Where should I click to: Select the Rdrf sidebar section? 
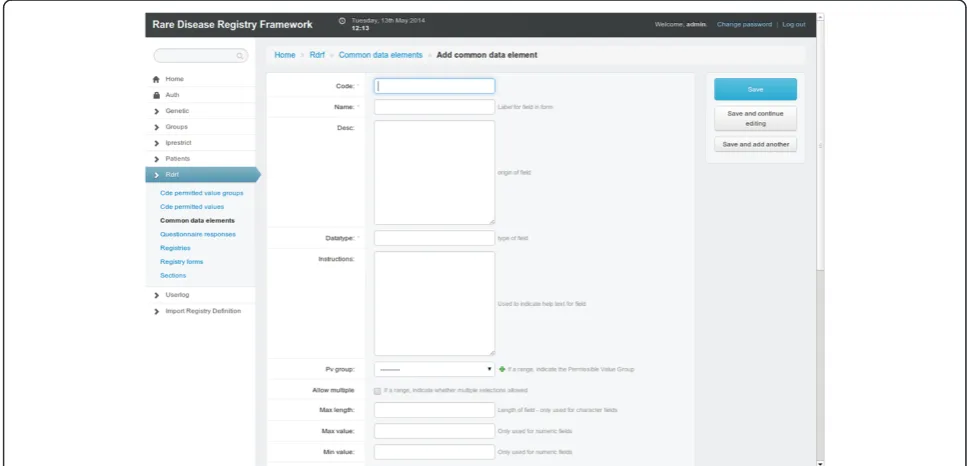[203, 175]
